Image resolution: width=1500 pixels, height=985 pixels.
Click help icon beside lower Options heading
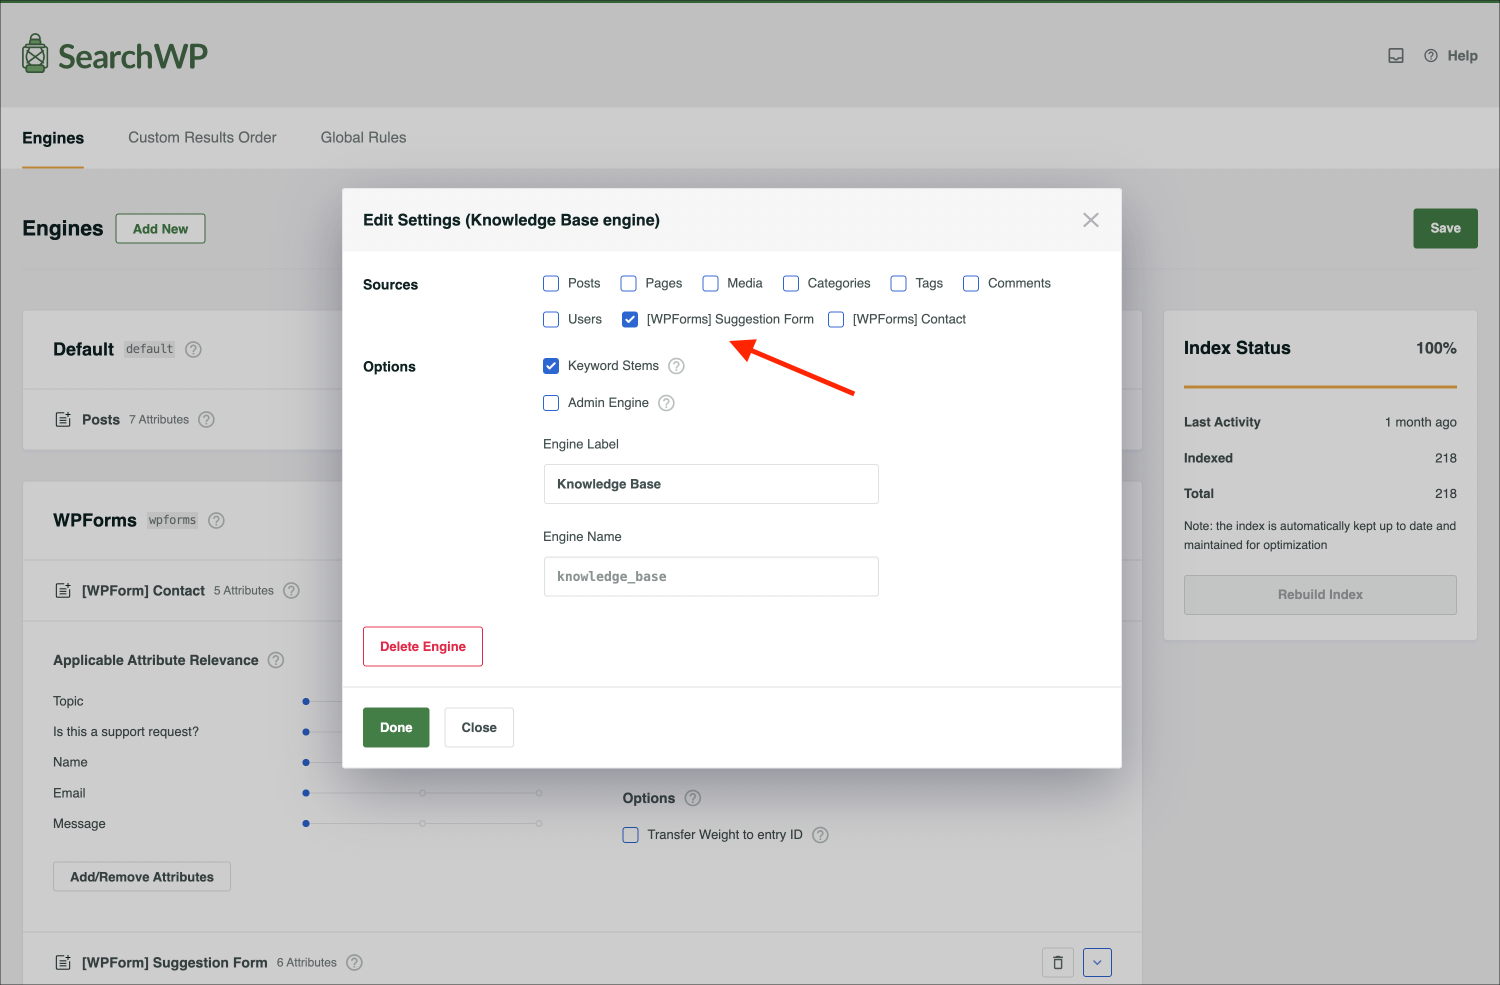coord(693,798)
